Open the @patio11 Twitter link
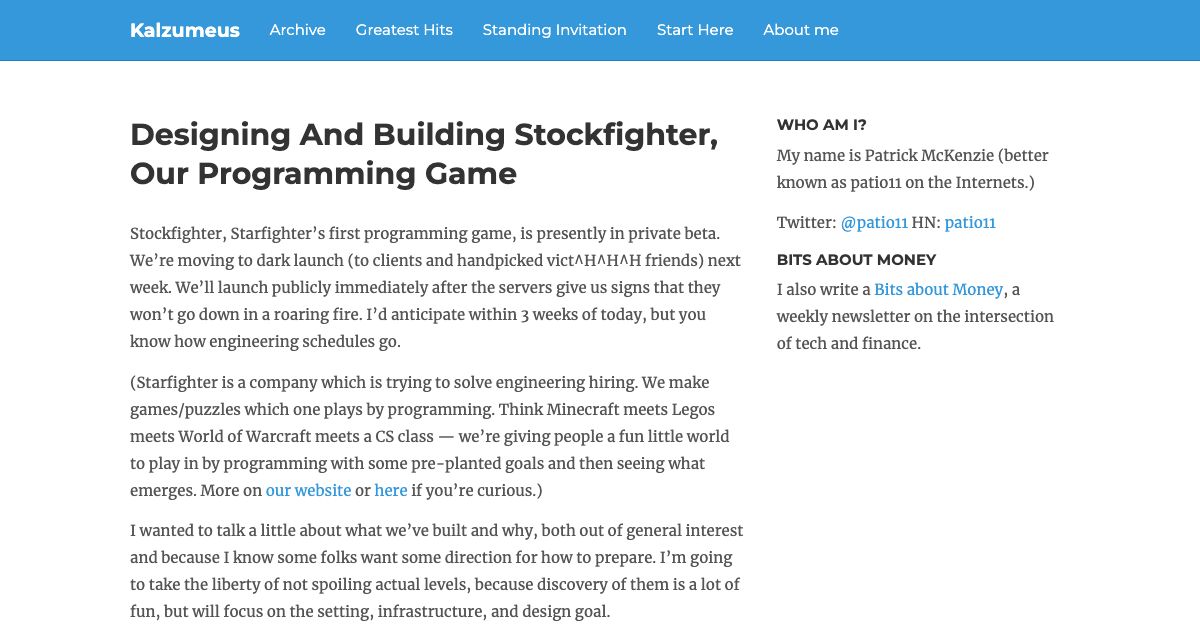 (x=873, y=222)
